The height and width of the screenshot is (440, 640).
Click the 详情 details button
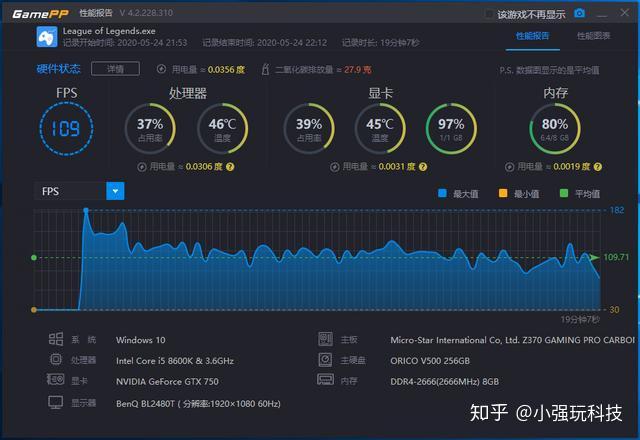pos(116,69)
